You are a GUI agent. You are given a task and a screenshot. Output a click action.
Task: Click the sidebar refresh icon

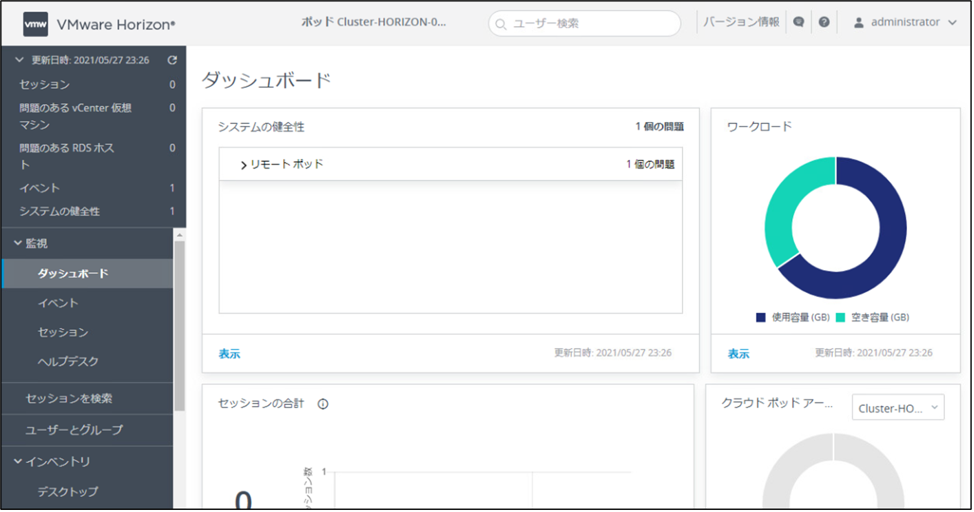(172, 60)
